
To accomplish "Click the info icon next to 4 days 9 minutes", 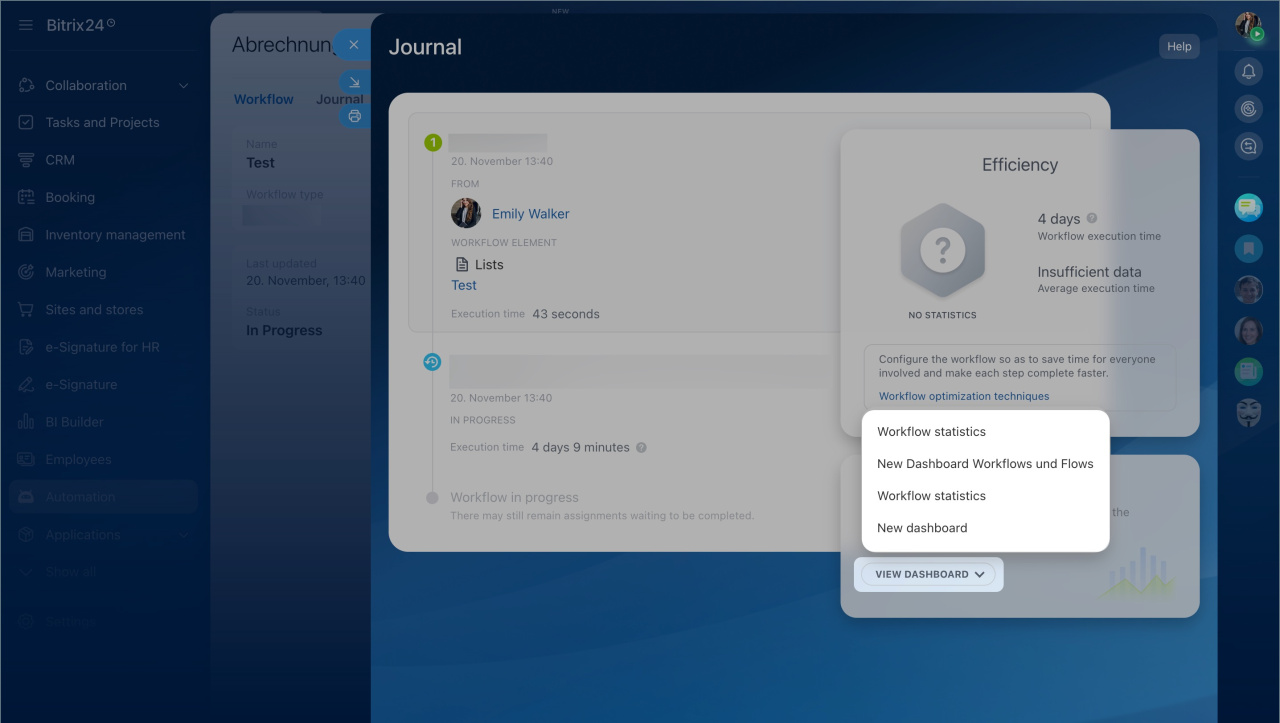I will pos(641,448).
